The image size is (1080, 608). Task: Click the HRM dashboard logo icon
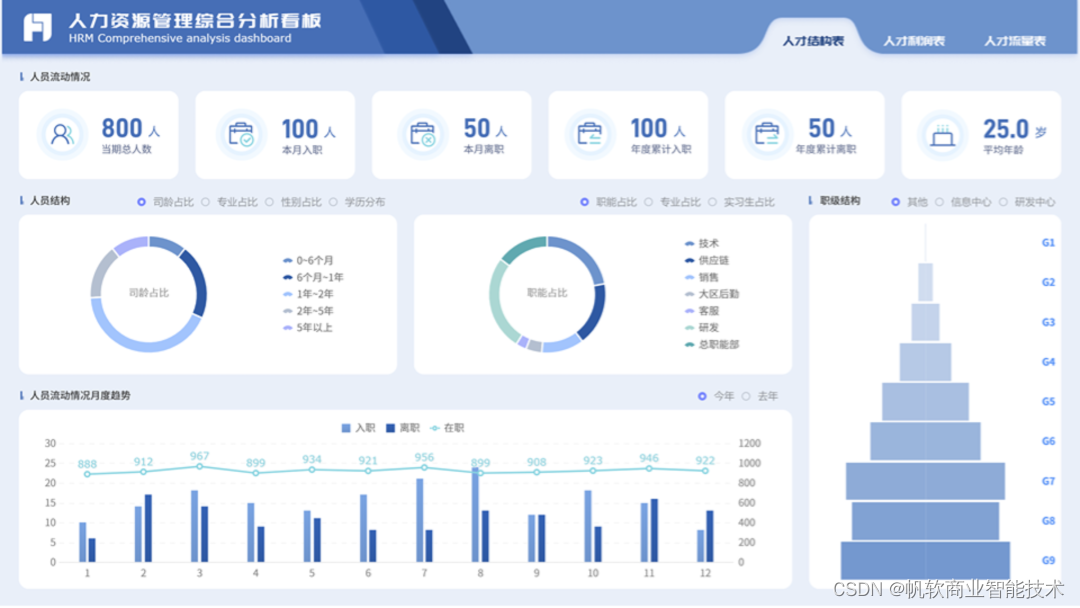[37, 29]
